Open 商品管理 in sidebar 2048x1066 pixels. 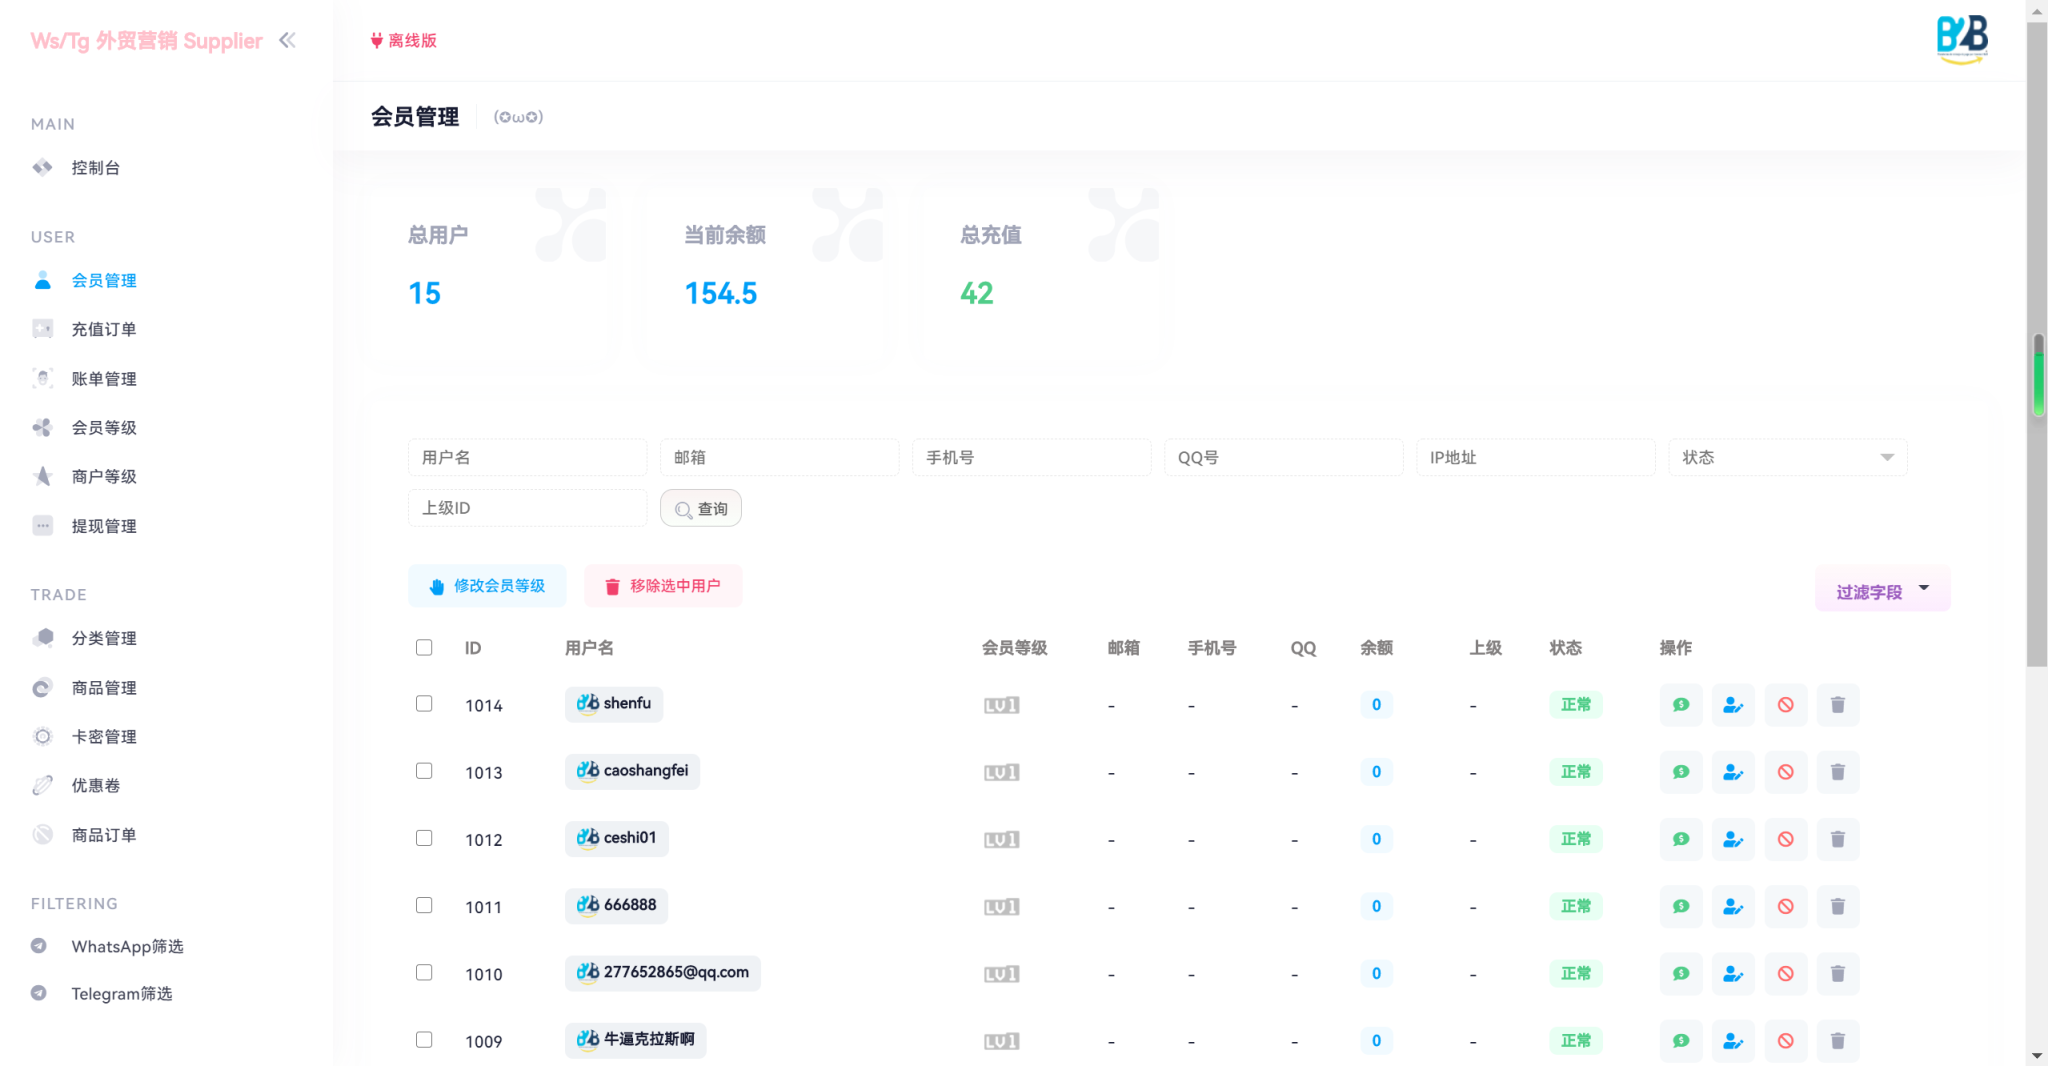tap(103, 688)
